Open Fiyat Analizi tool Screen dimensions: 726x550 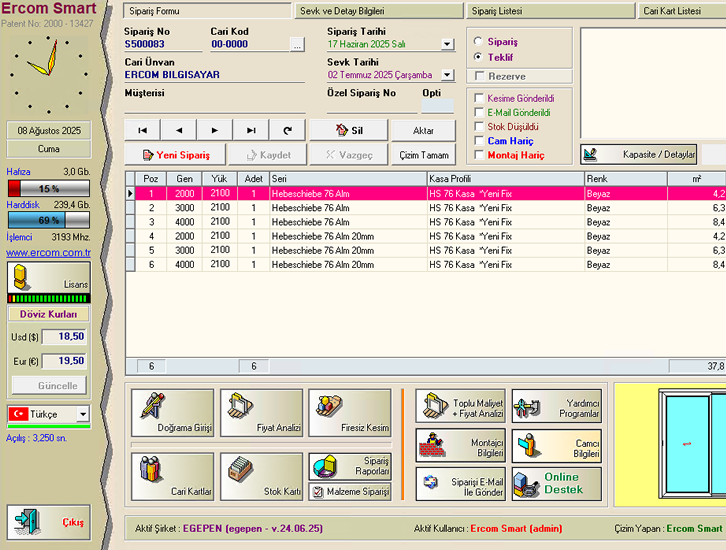(x=260, y=412)
